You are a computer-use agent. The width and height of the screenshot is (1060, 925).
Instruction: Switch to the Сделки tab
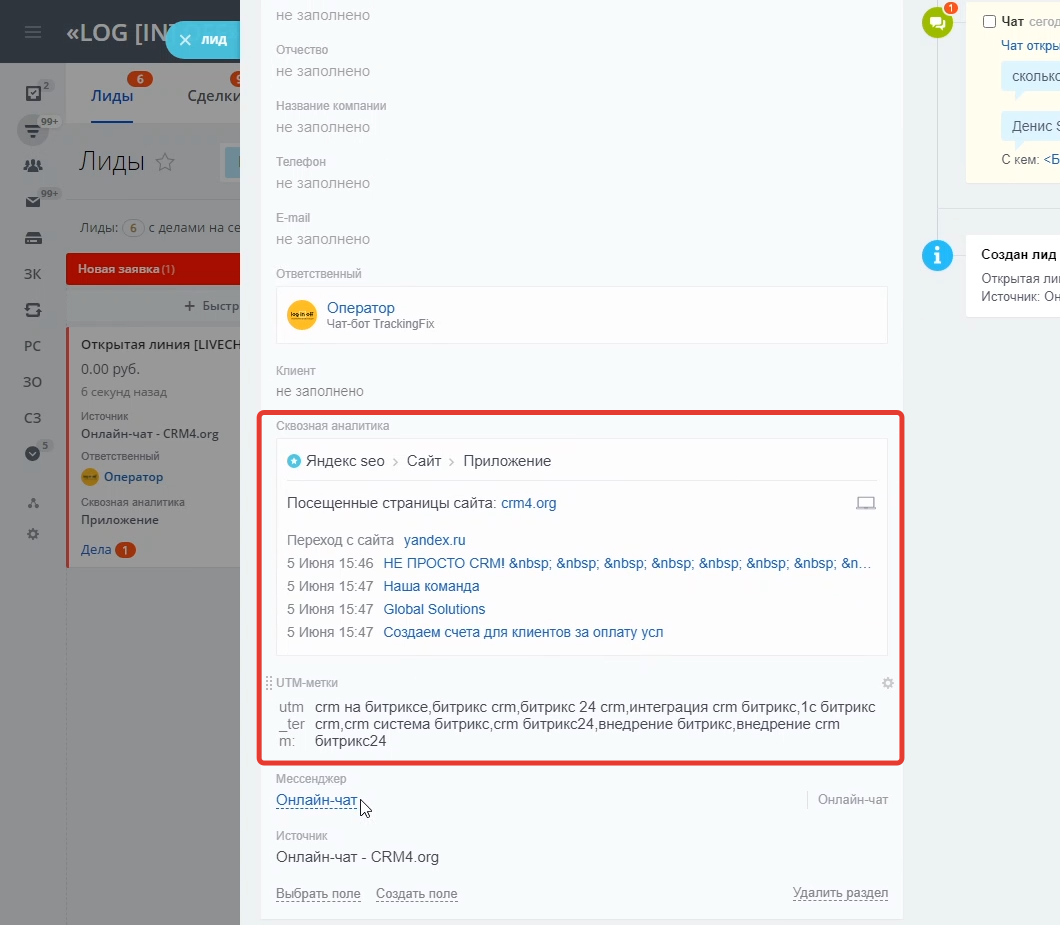(x=213, y=96)
